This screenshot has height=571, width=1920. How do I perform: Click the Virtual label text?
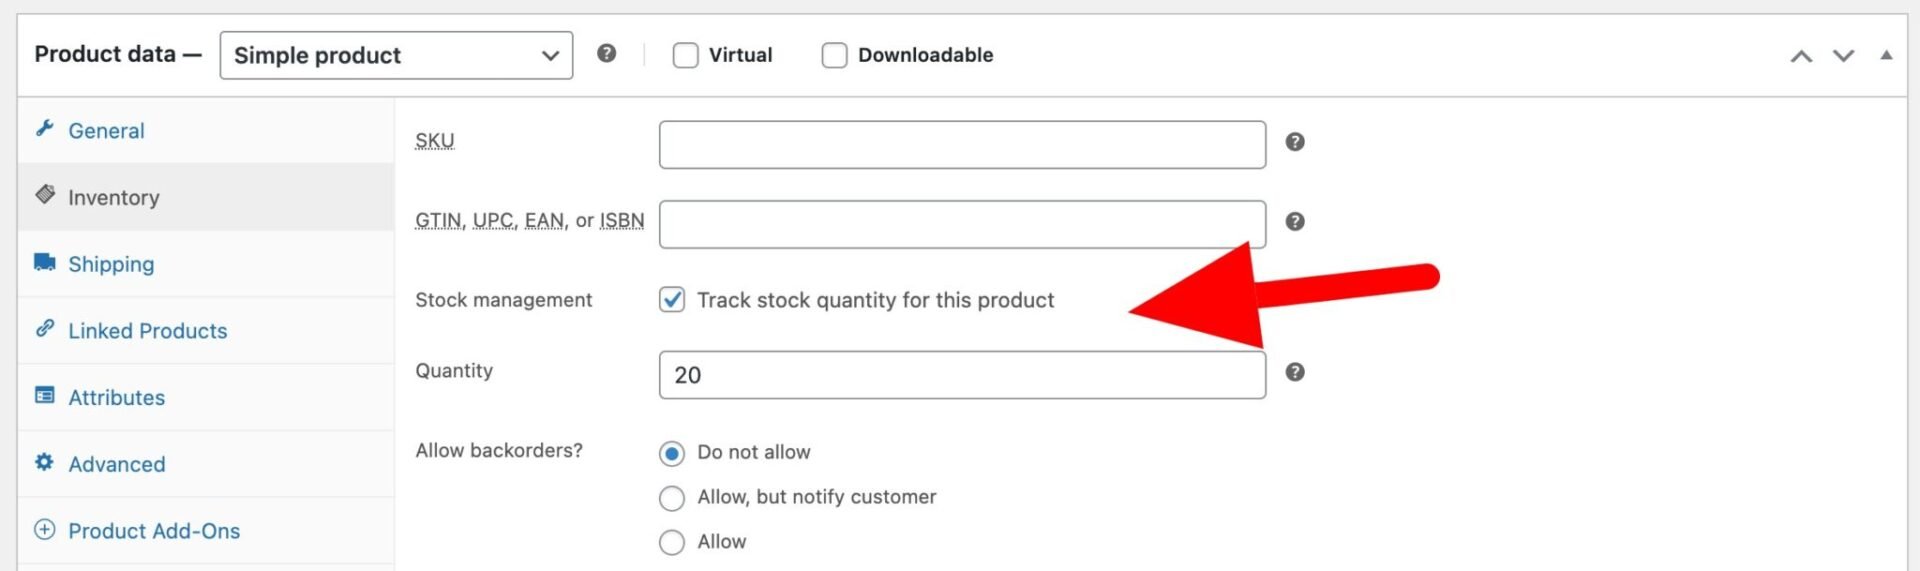point(740,55)
